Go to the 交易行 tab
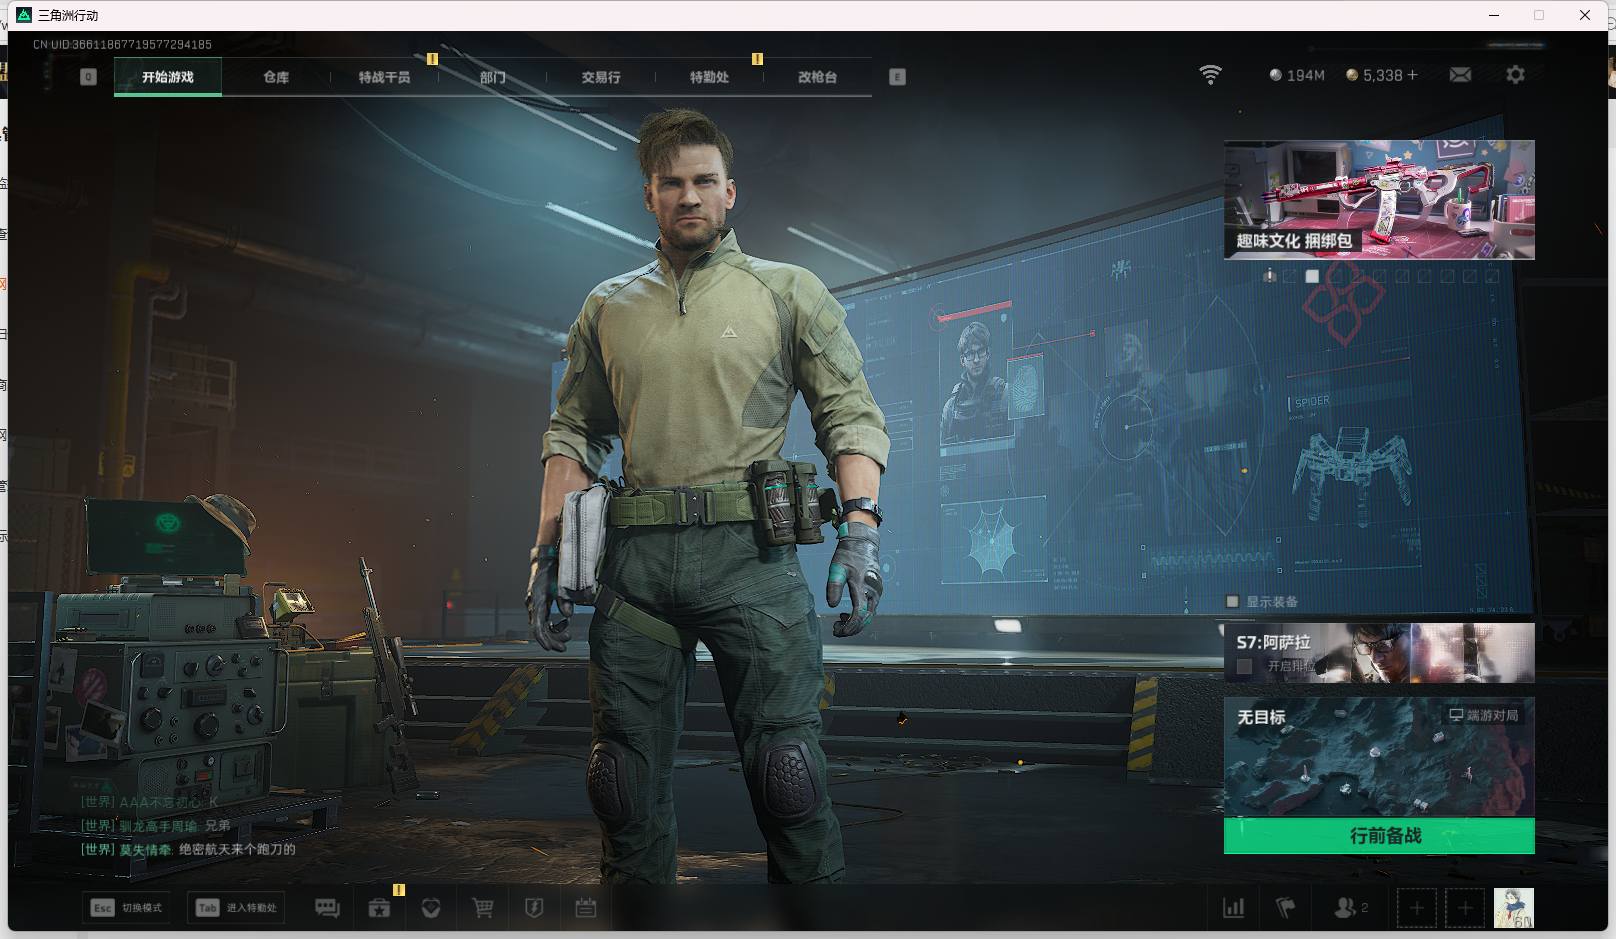This screenshot has height=939, width=1616. [x=601, y=77]
